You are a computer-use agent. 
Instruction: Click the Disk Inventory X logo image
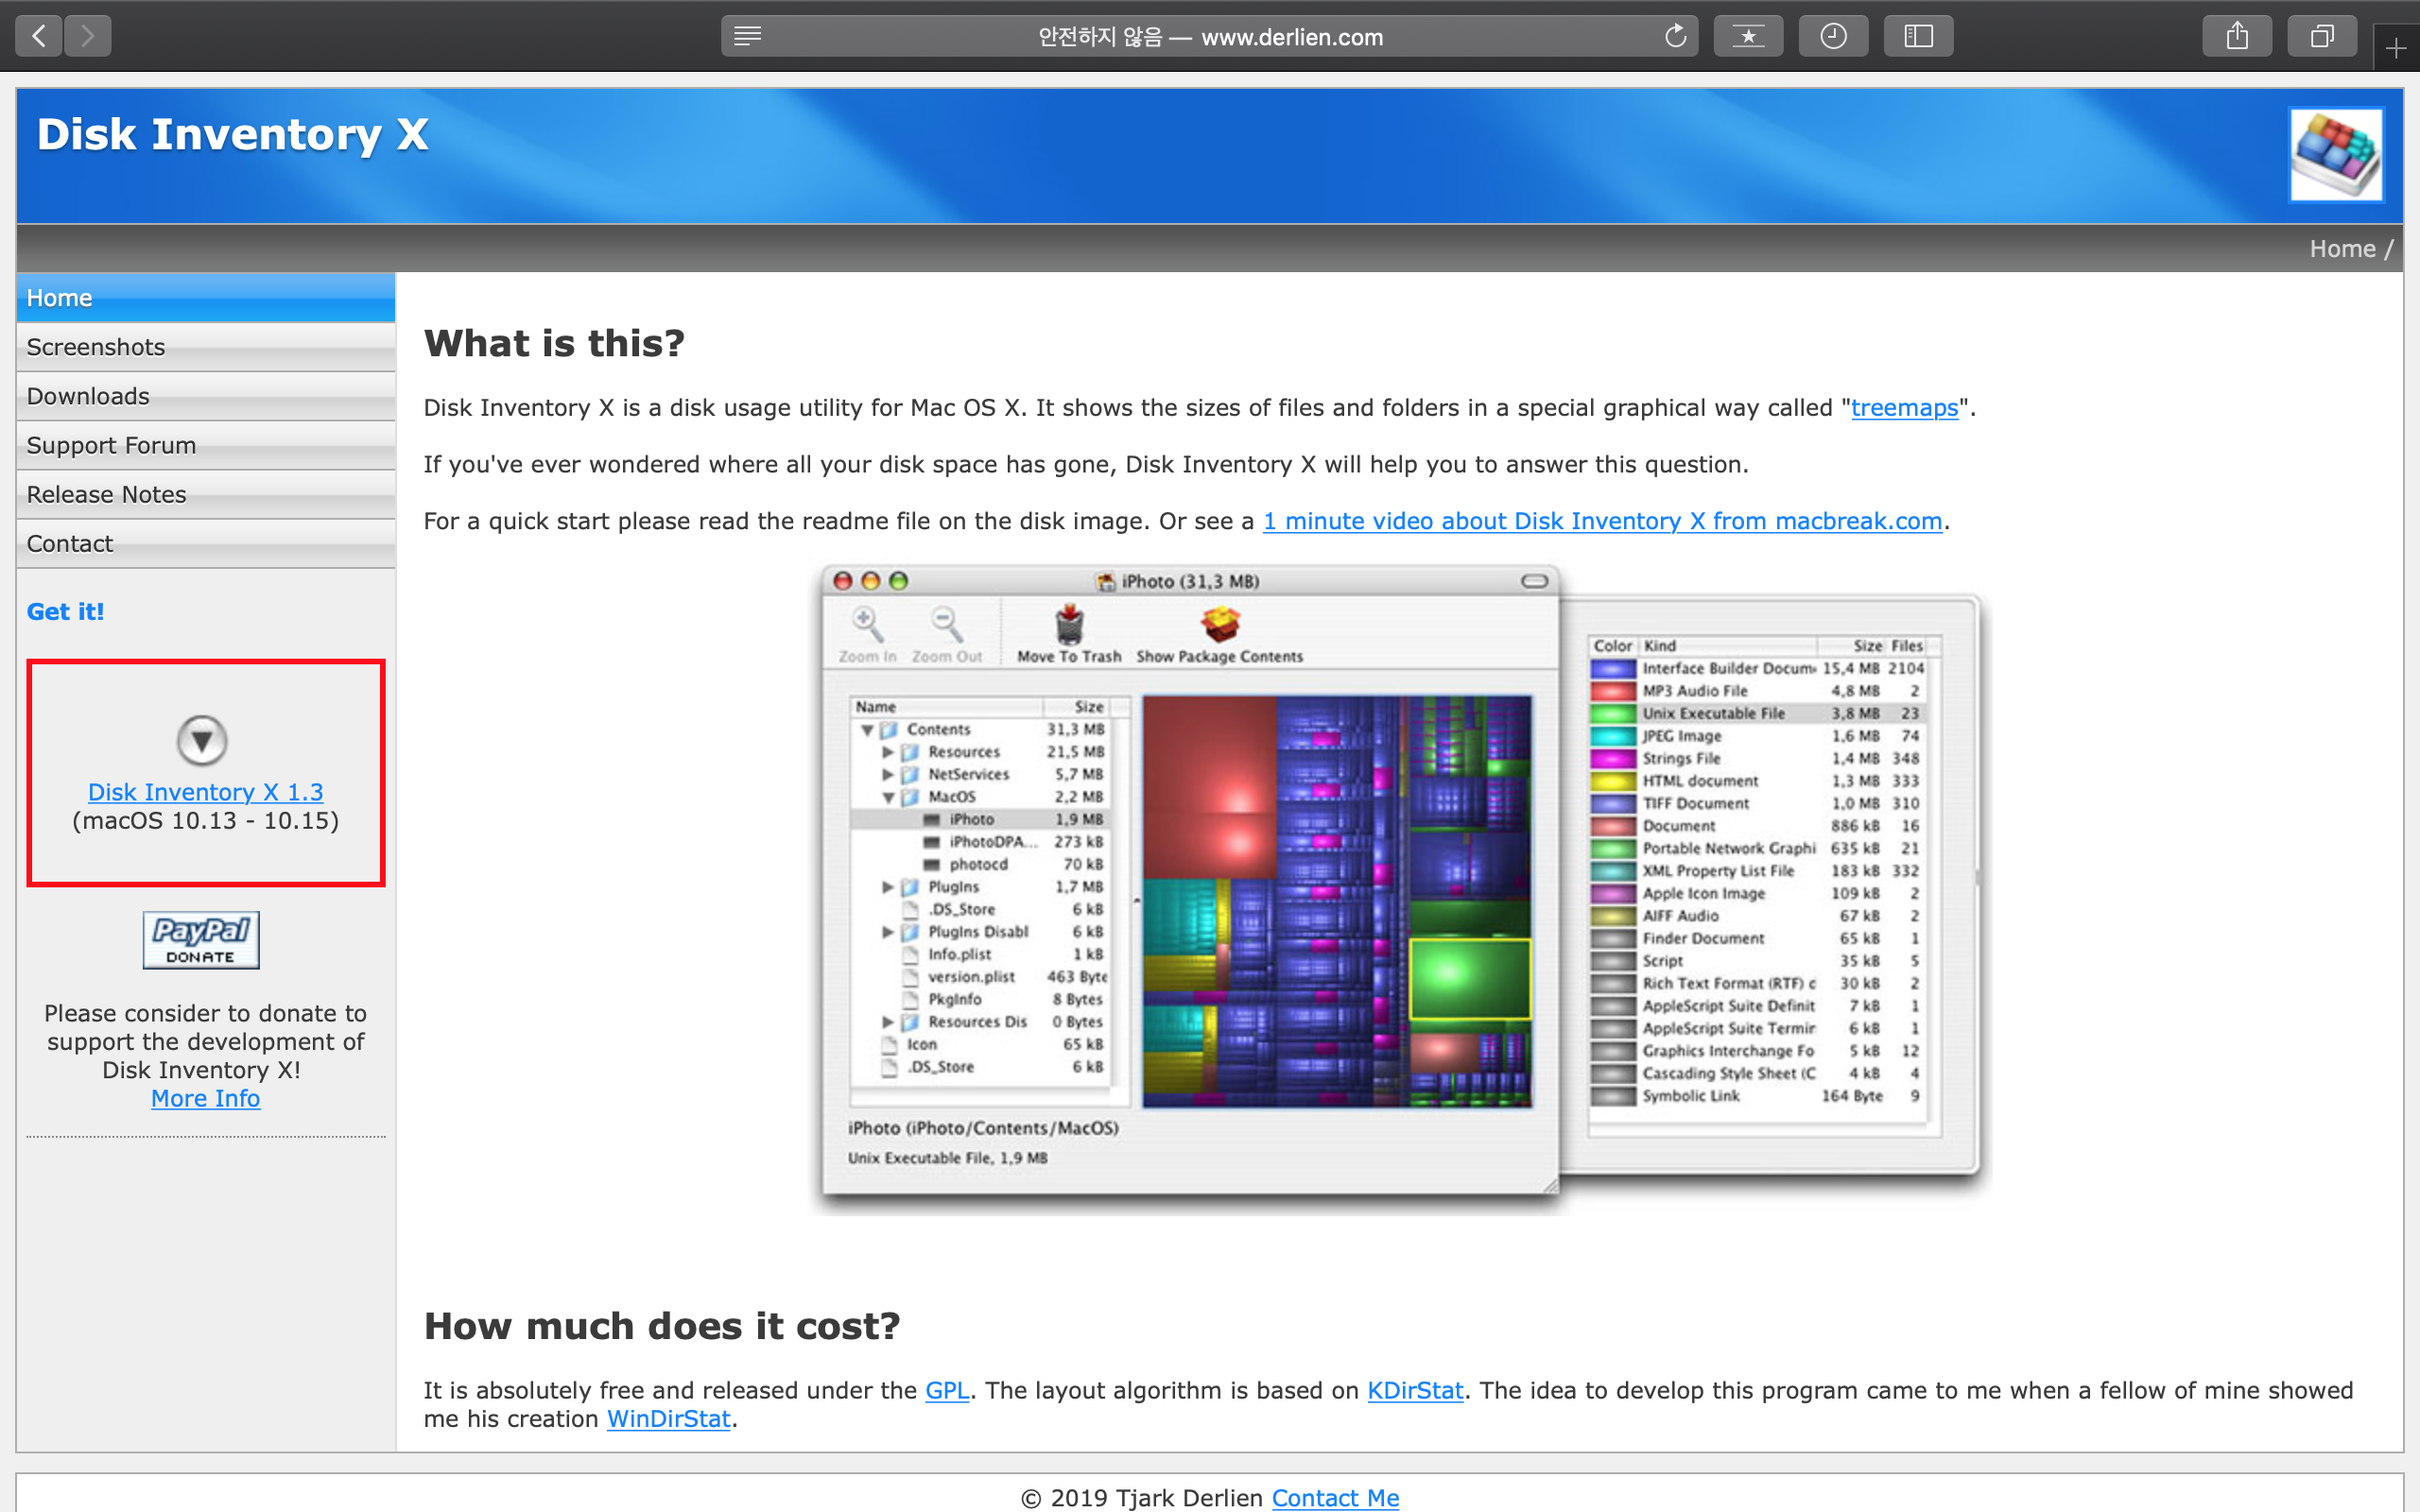pyautogui.click(x=2336, y=156)
